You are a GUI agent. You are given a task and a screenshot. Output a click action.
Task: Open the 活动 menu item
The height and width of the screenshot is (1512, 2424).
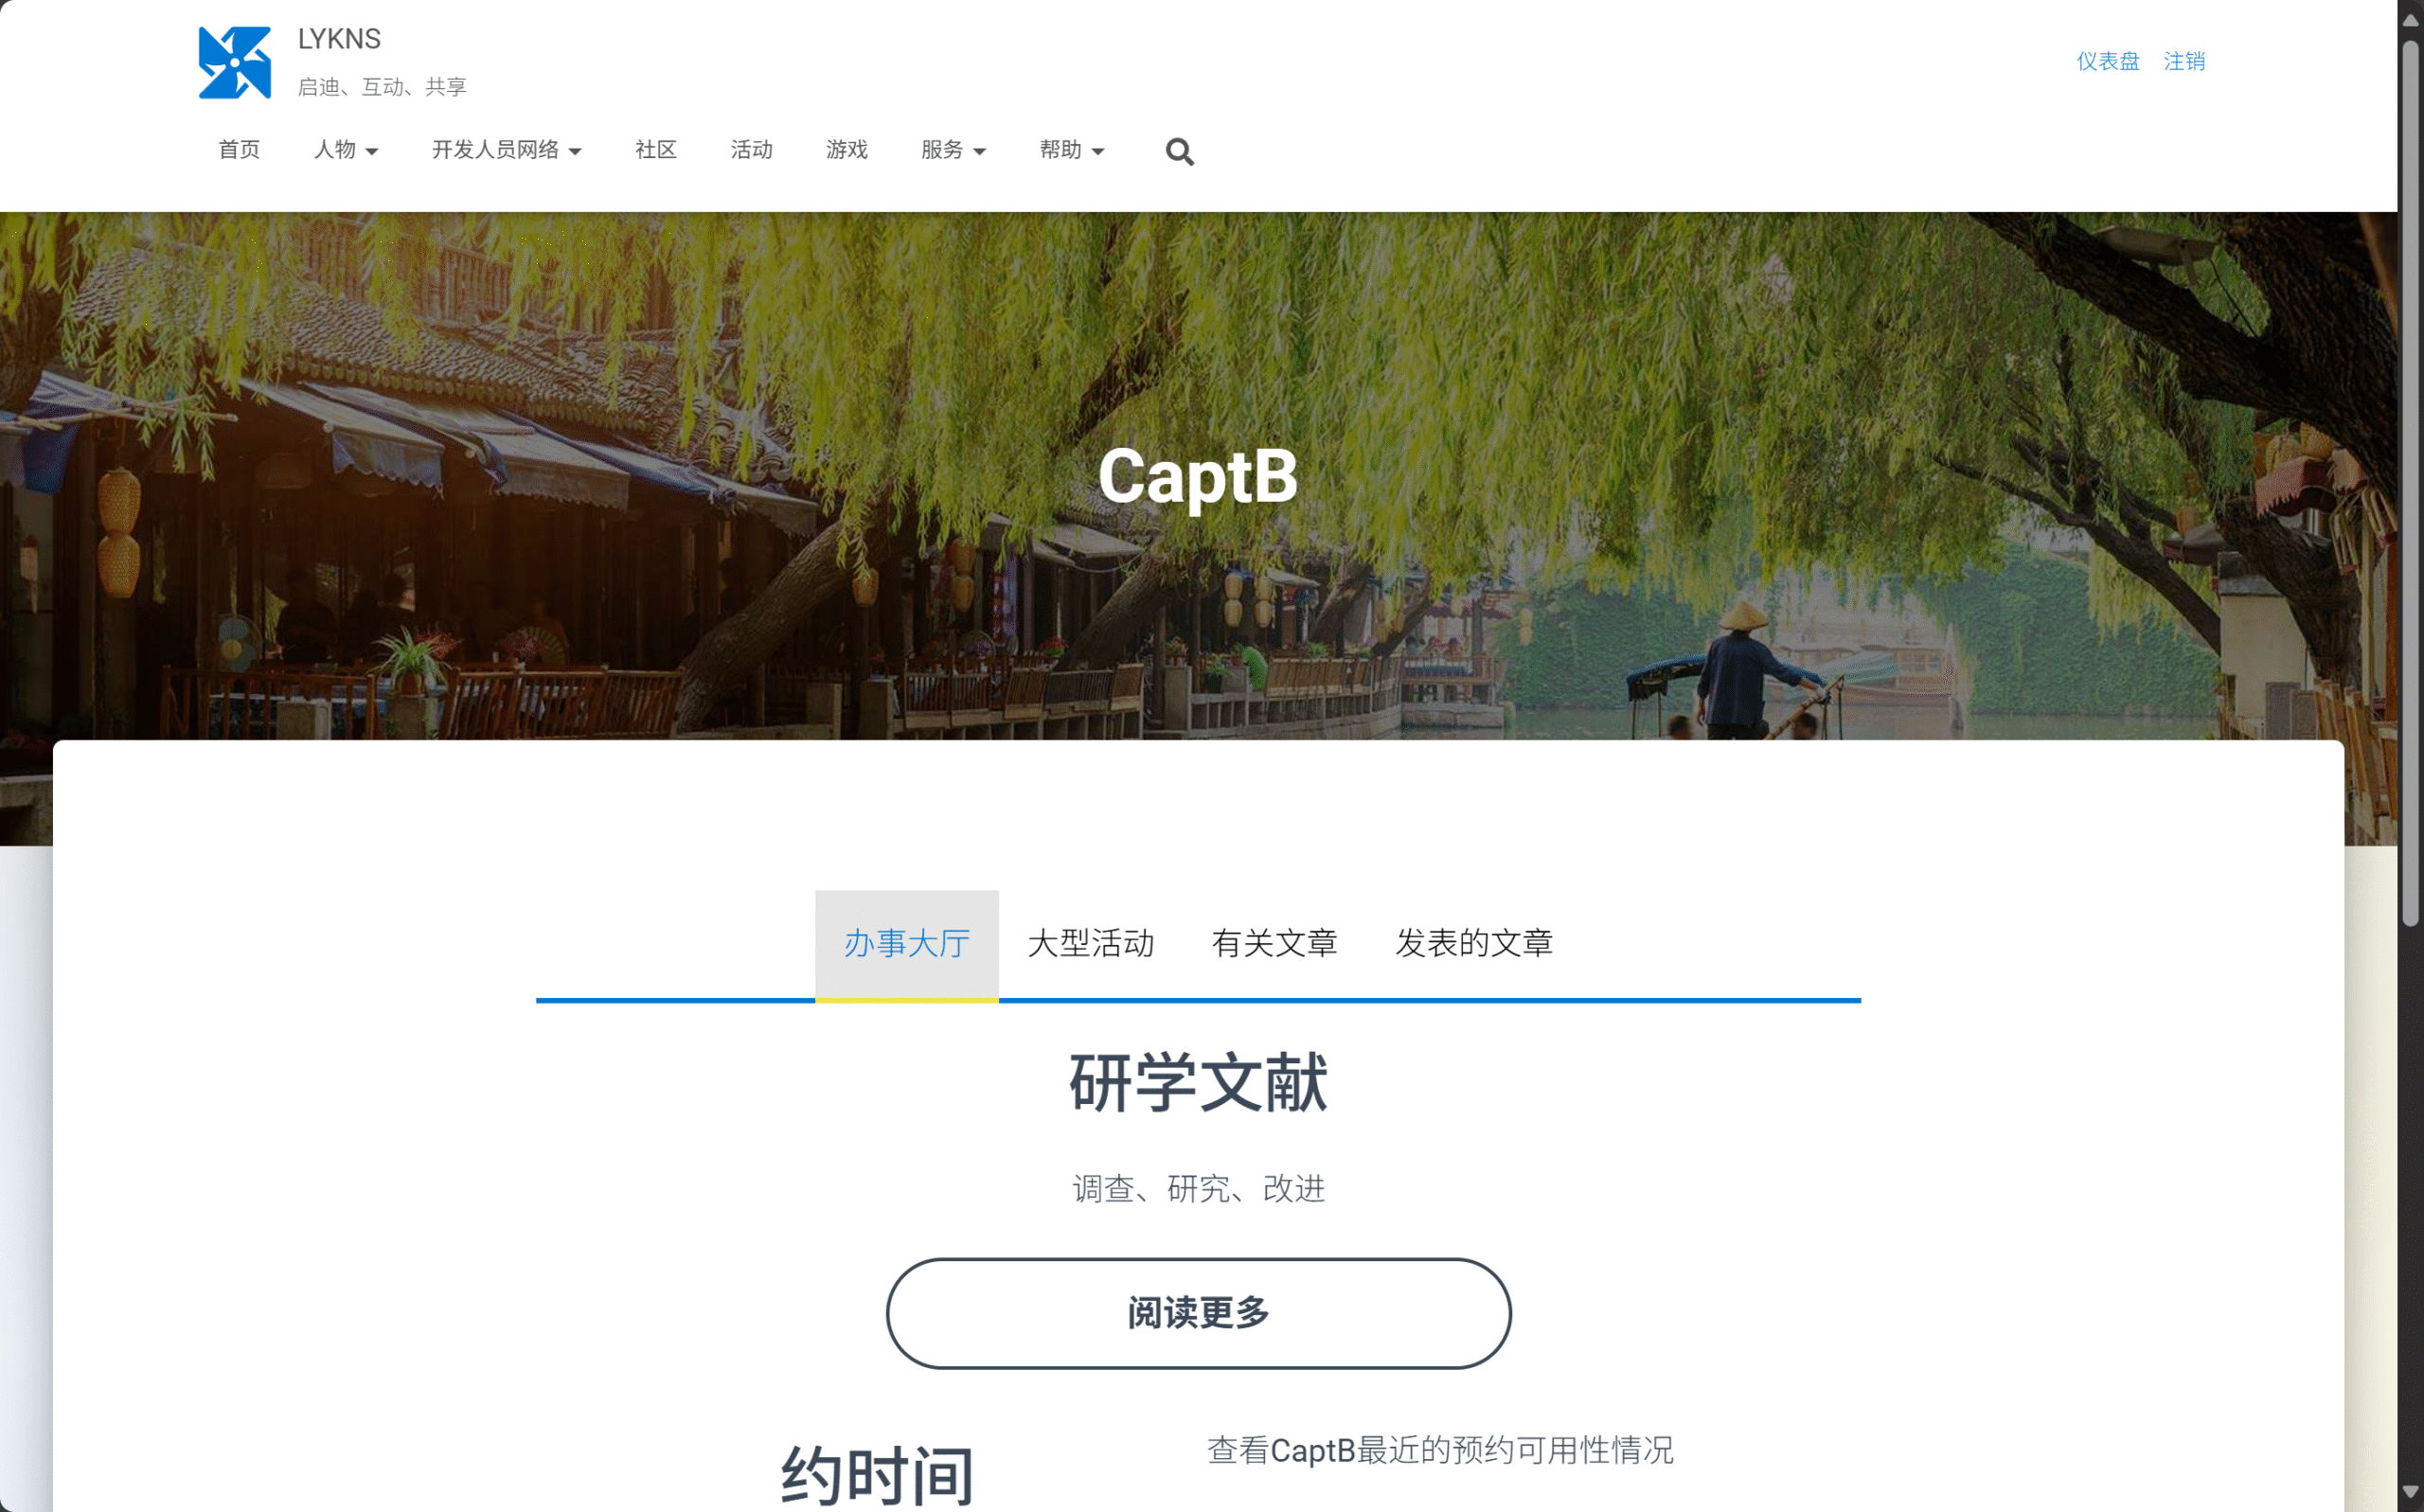click(751, 150)
